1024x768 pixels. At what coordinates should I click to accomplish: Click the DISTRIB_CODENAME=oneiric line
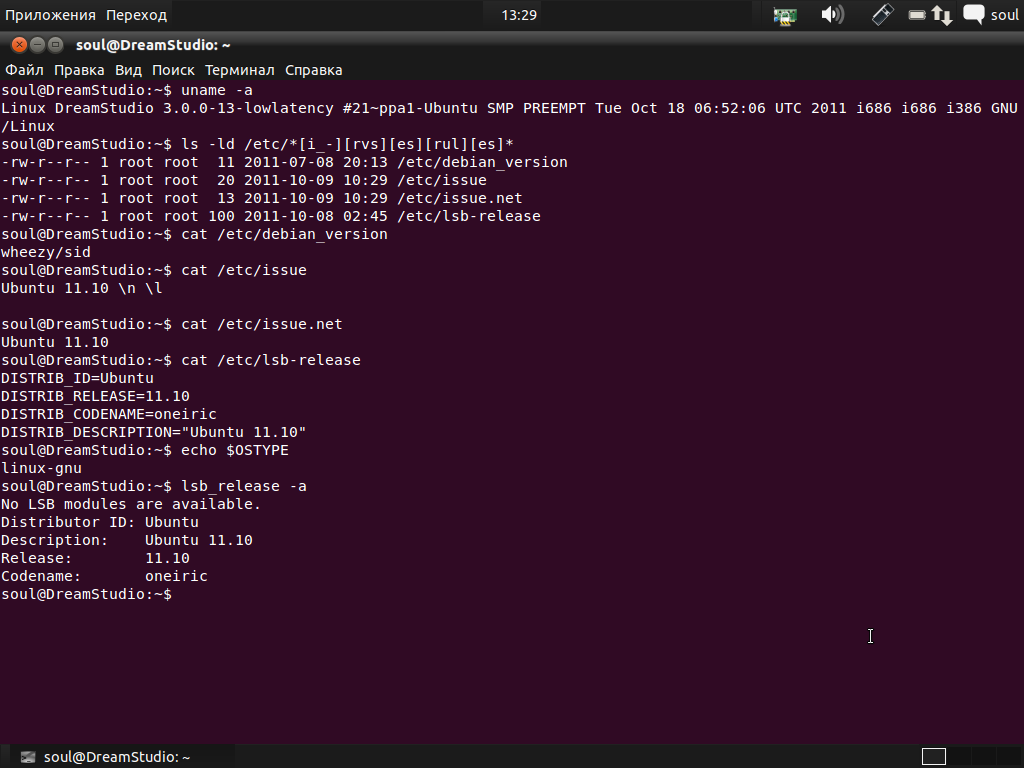[x=108, y=414]
